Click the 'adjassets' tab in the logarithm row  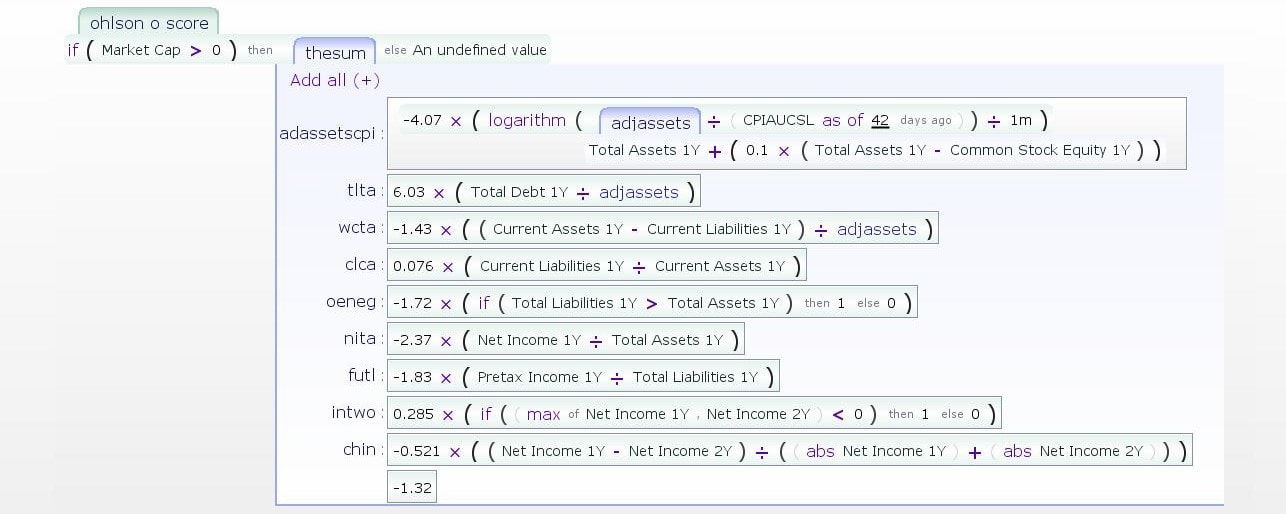pyautogui.click(x=650, y=122)
